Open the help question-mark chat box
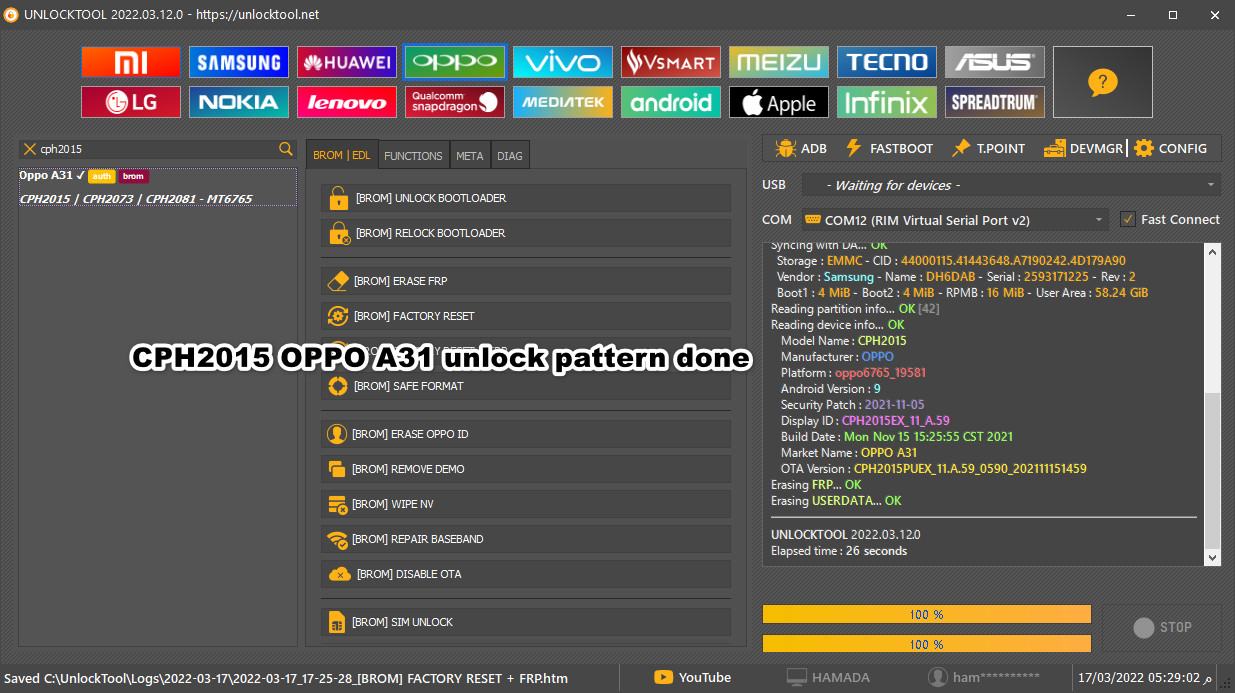 tap(1103, 82)
